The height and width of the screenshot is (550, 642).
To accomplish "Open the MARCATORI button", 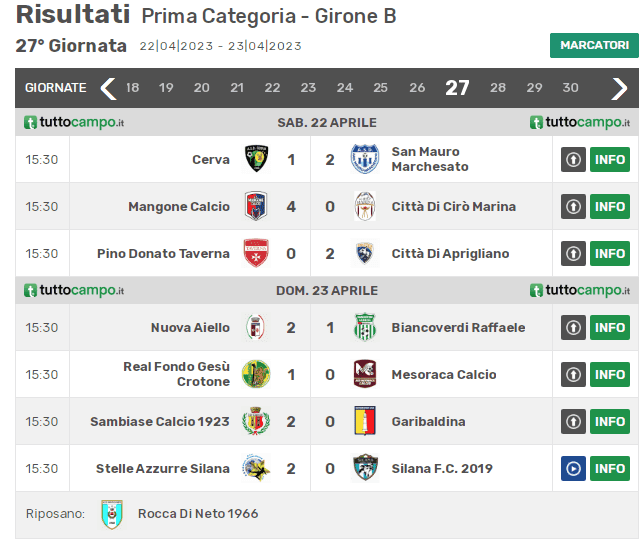I will tap(594, 45).
